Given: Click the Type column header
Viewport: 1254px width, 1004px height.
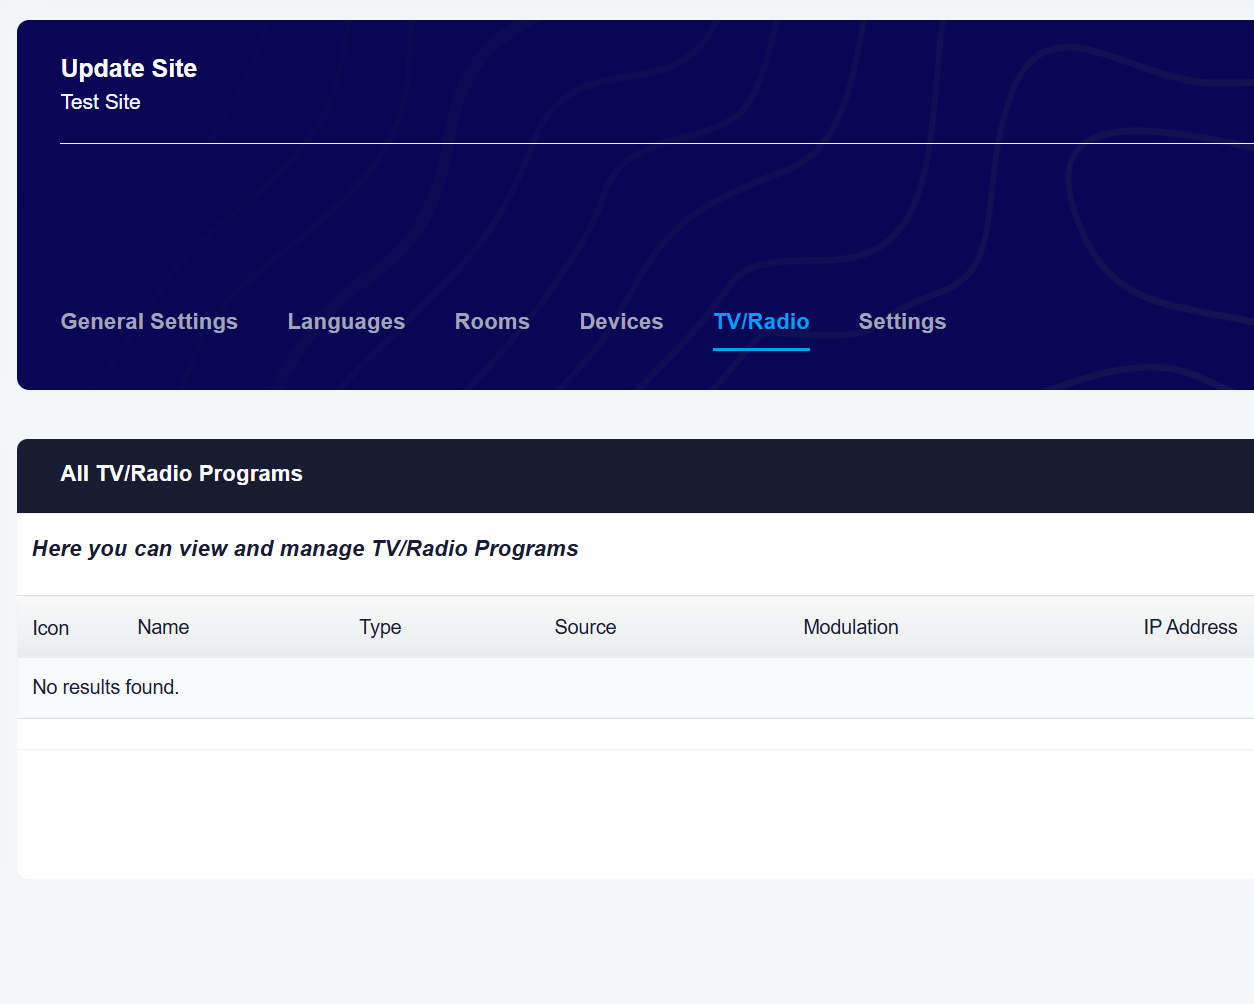Looking at the screenshot, I should tap(380, 627).
